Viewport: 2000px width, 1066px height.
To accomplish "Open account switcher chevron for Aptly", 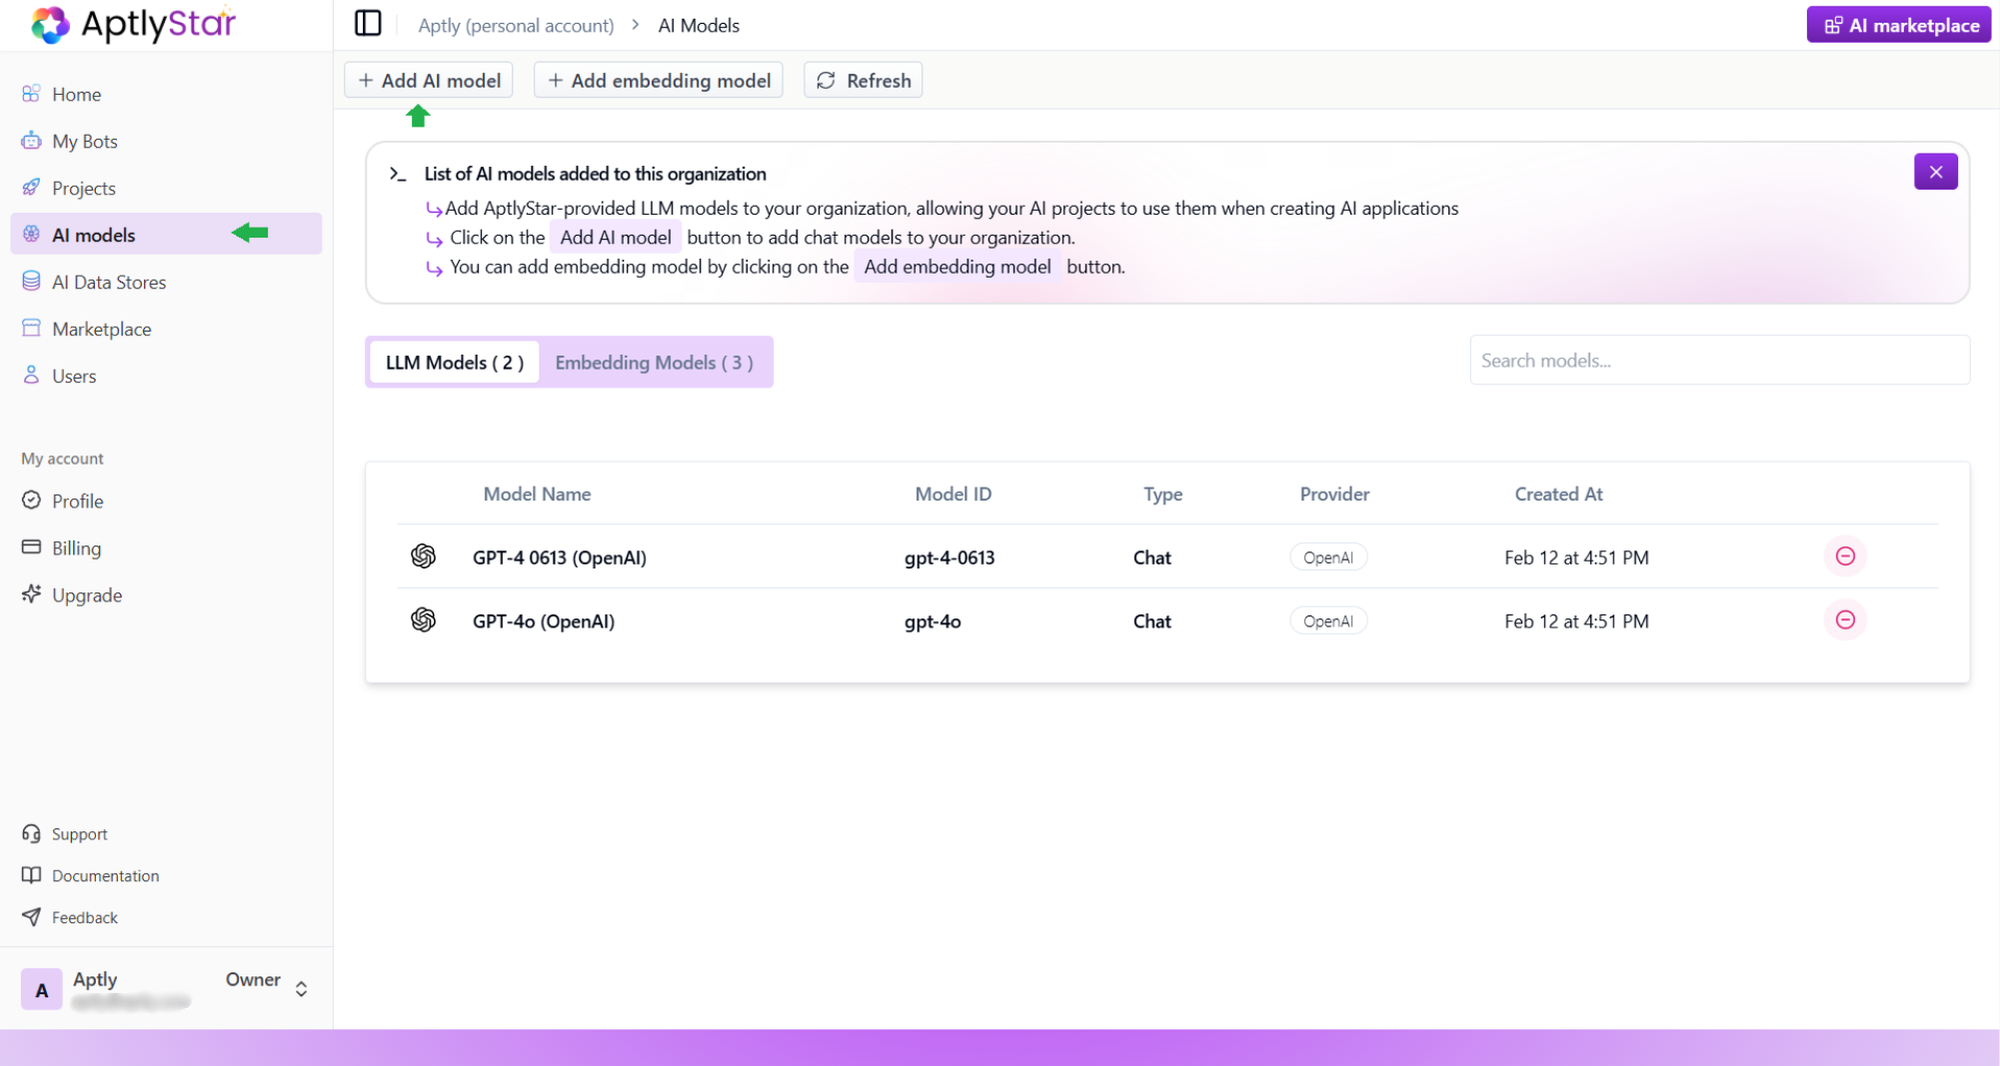I will click(301, 989).
